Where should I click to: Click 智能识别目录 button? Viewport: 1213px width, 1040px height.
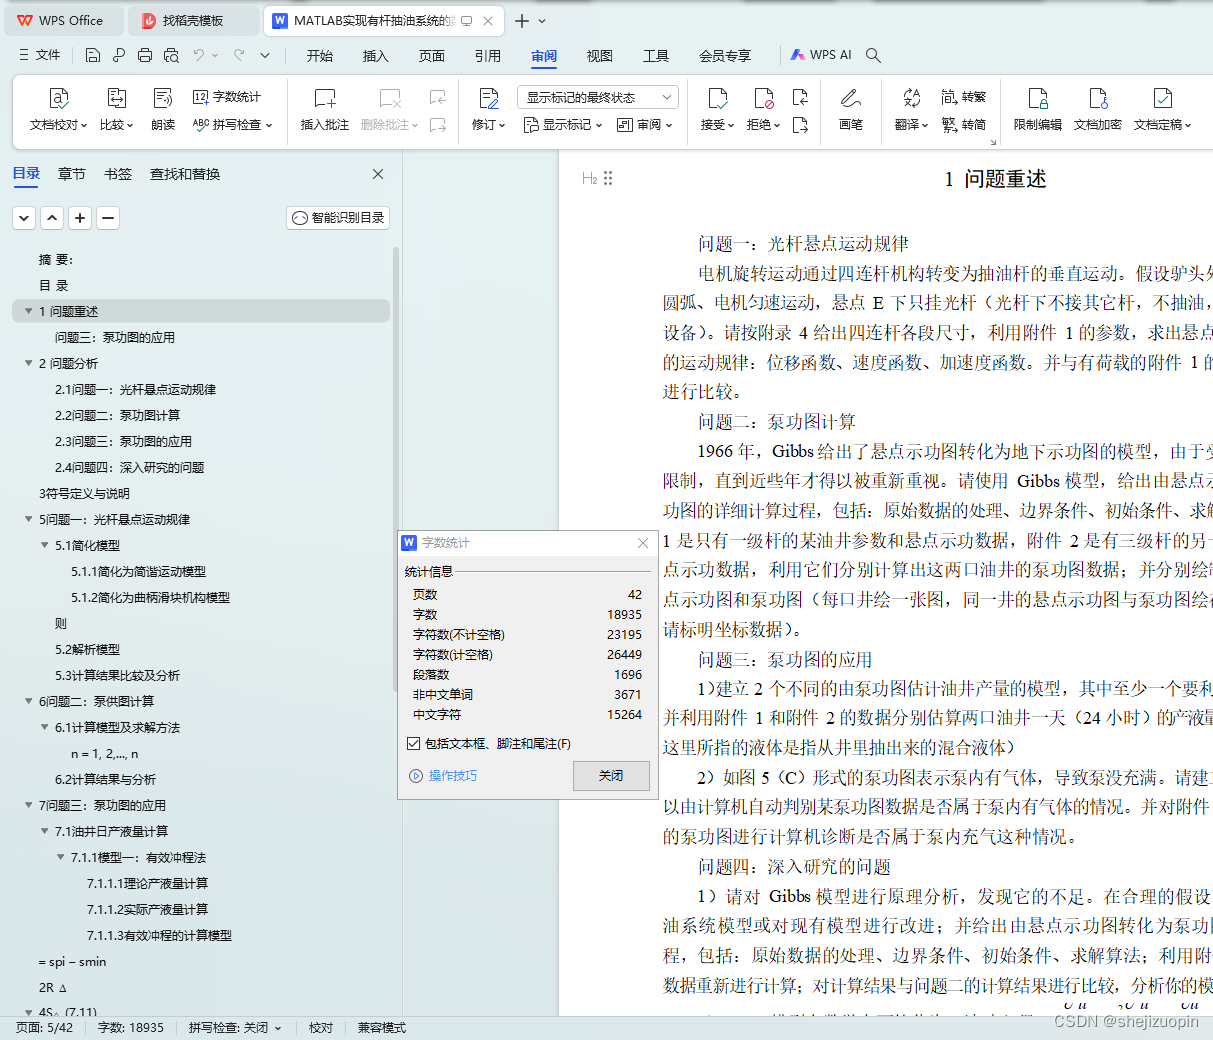[338, 217]
